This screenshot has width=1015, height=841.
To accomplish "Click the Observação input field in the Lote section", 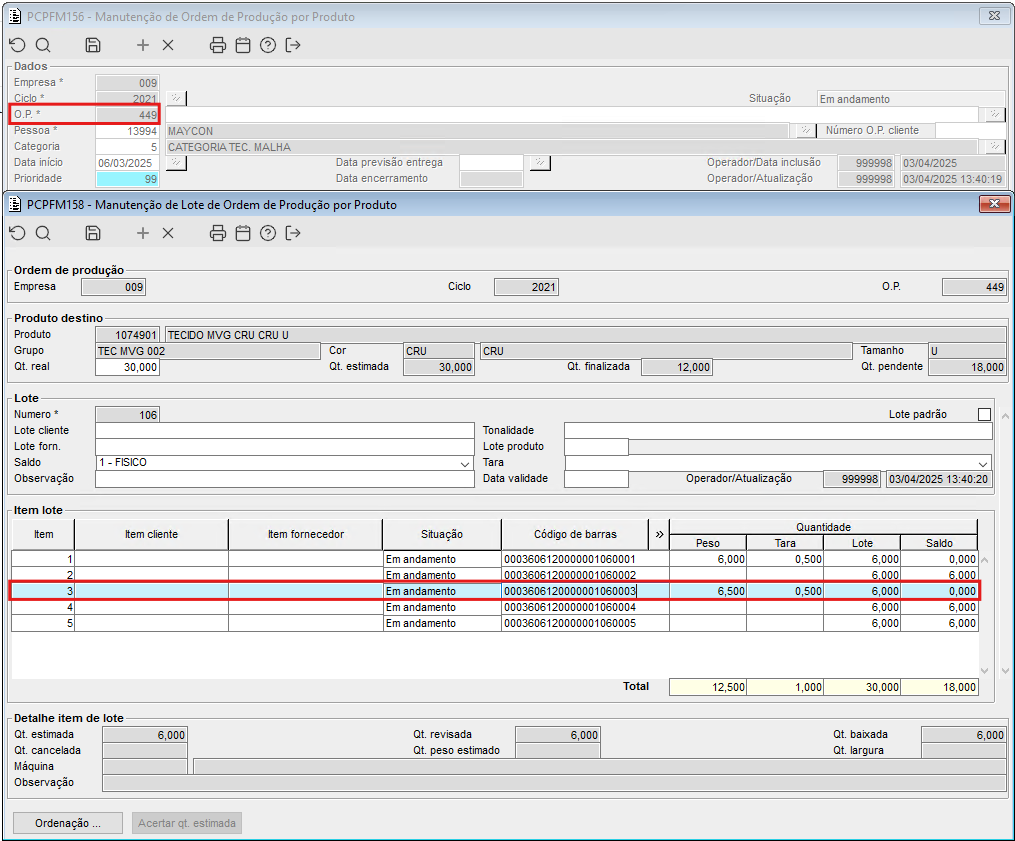I will pyautogui.click(x=285, y=479).
